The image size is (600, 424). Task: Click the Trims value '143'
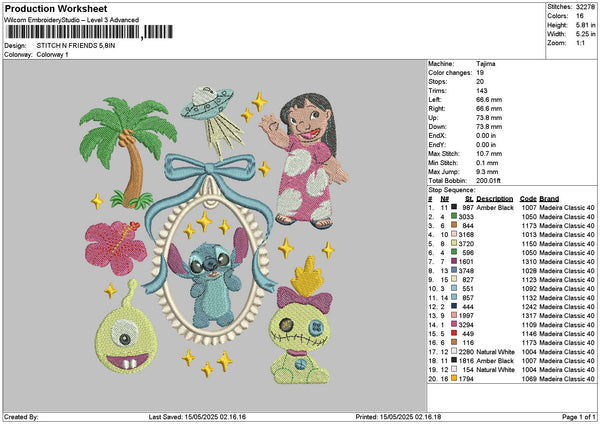482,91
